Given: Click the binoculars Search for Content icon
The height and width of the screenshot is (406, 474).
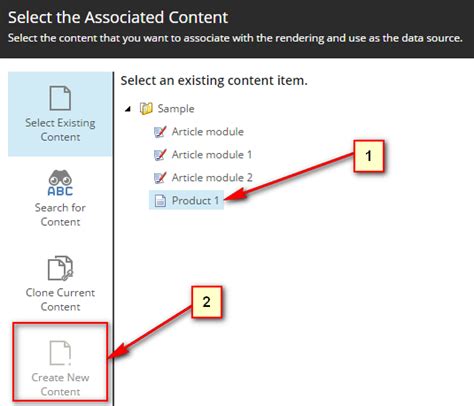Looking at the screenshot, I should pyautogui.click(x=60, y=183).
